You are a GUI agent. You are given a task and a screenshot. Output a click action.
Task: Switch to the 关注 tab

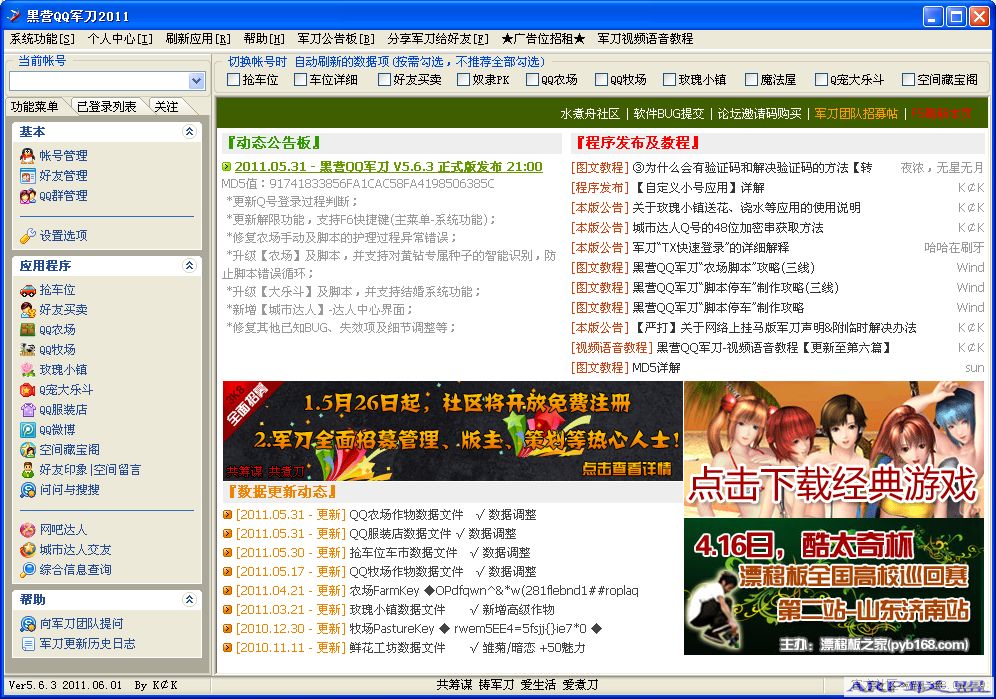coord(166,107)
